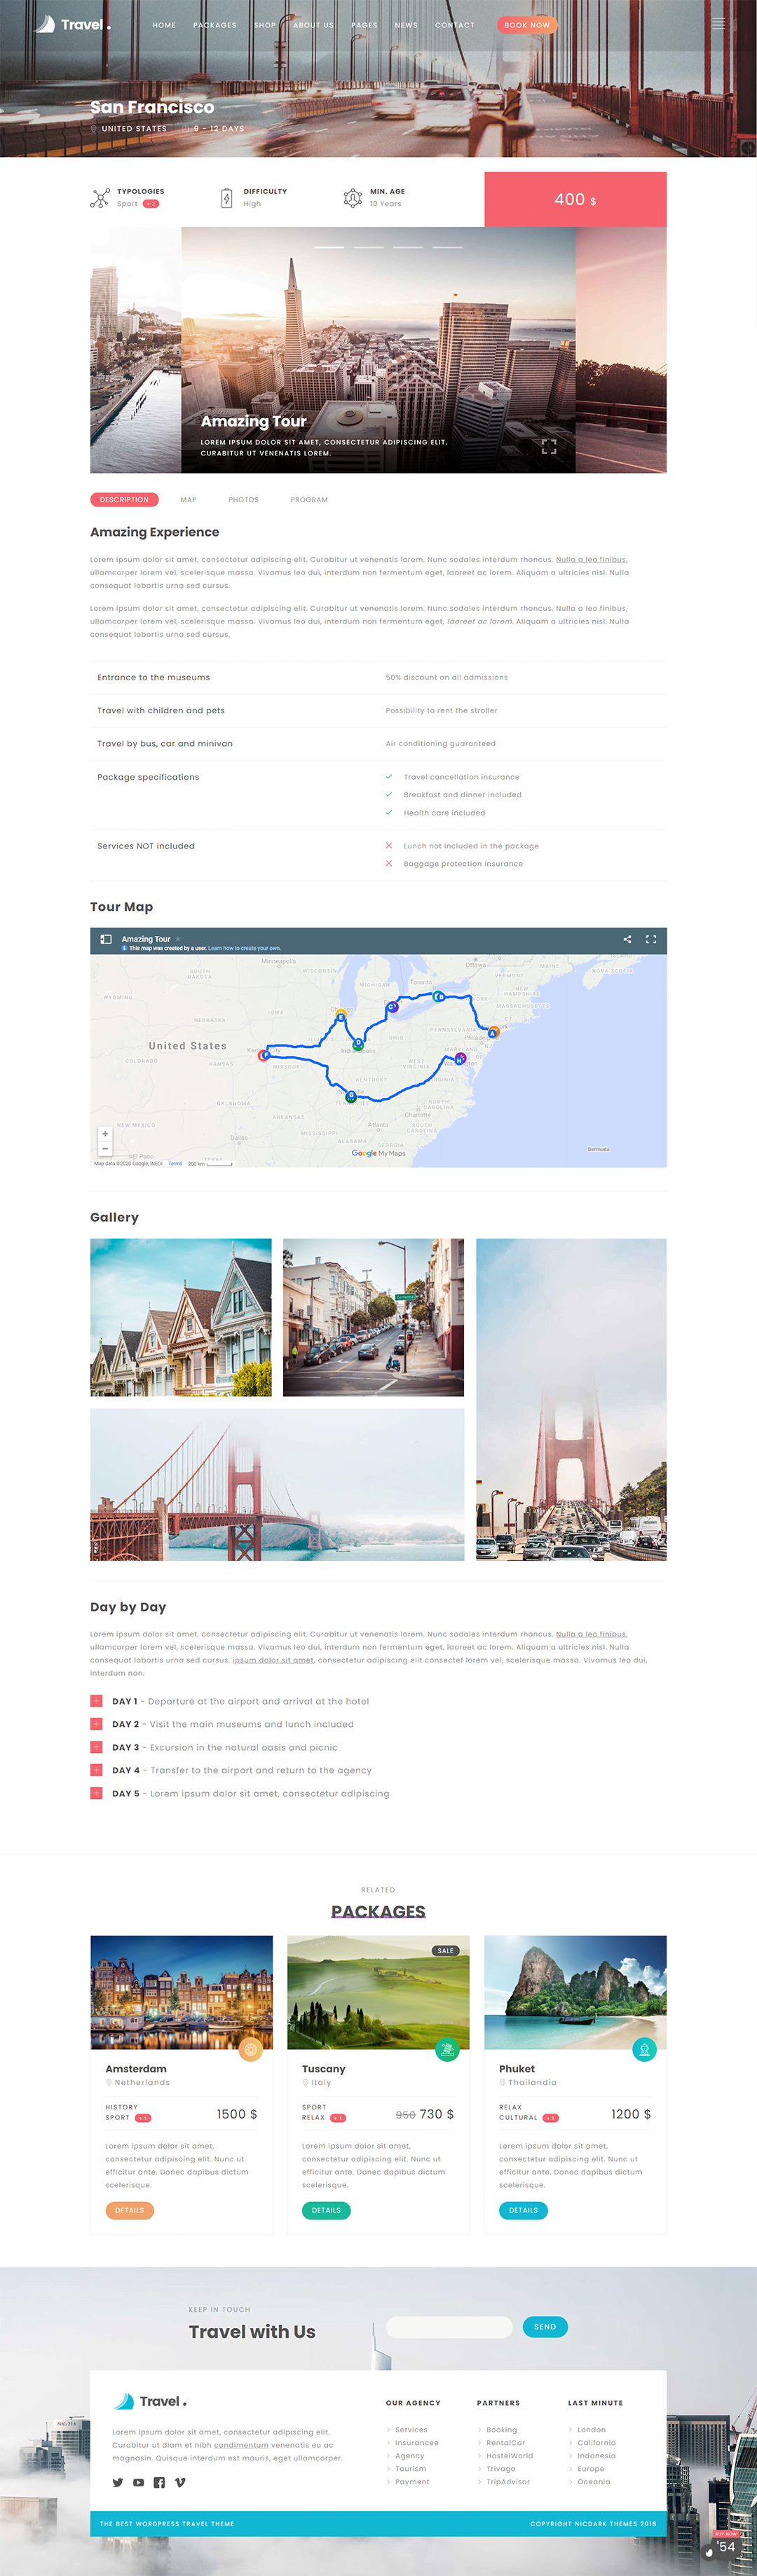Screen dimensions: 757x2576
Task: Click the Typologies network icon
Action: pos(100,198)
